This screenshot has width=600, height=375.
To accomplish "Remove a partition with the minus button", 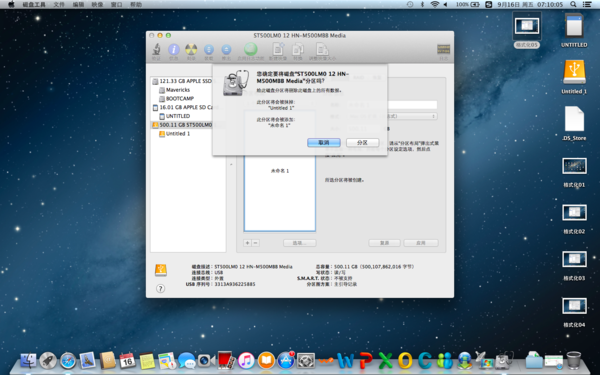I will coord(256,243).
